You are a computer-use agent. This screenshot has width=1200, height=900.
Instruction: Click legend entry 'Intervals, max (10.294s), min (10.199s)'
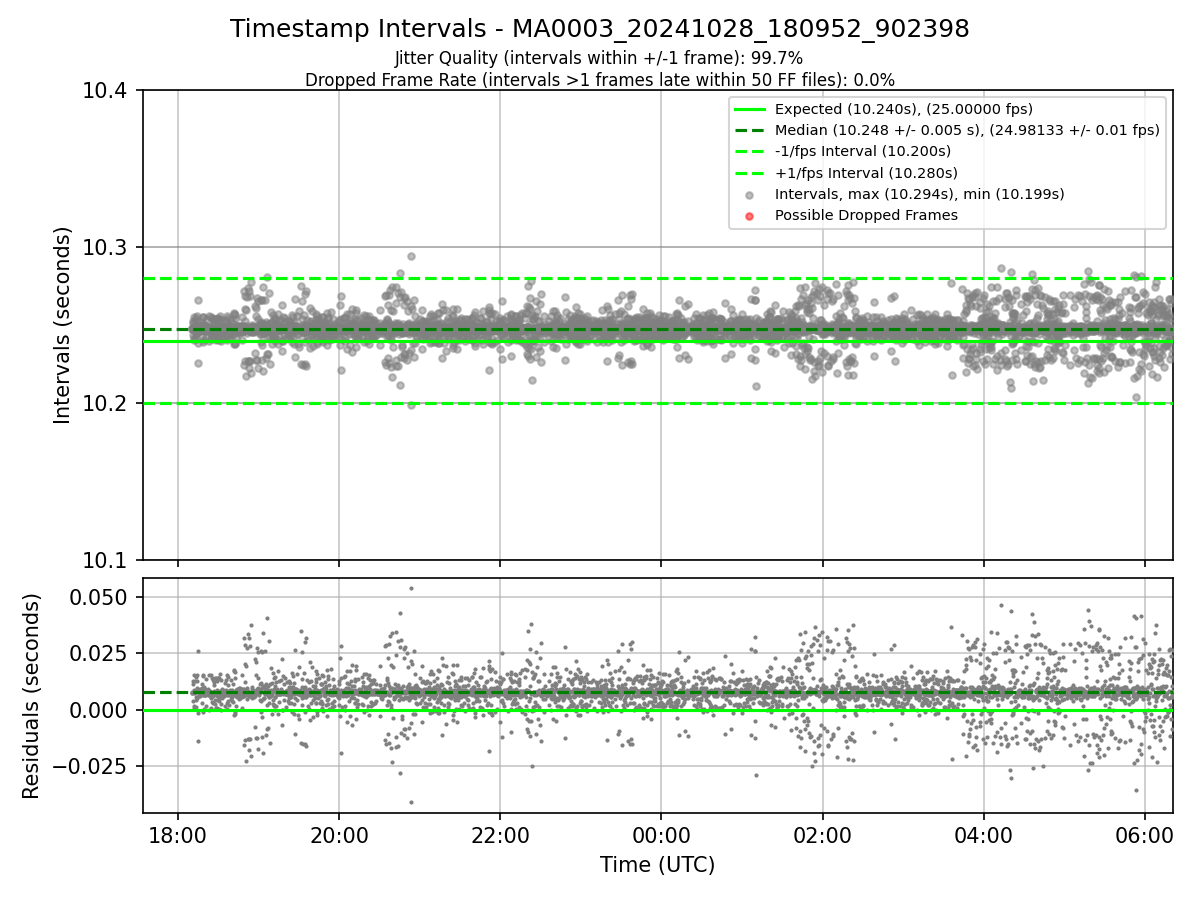pyautogui.click(x=920, y=193)
